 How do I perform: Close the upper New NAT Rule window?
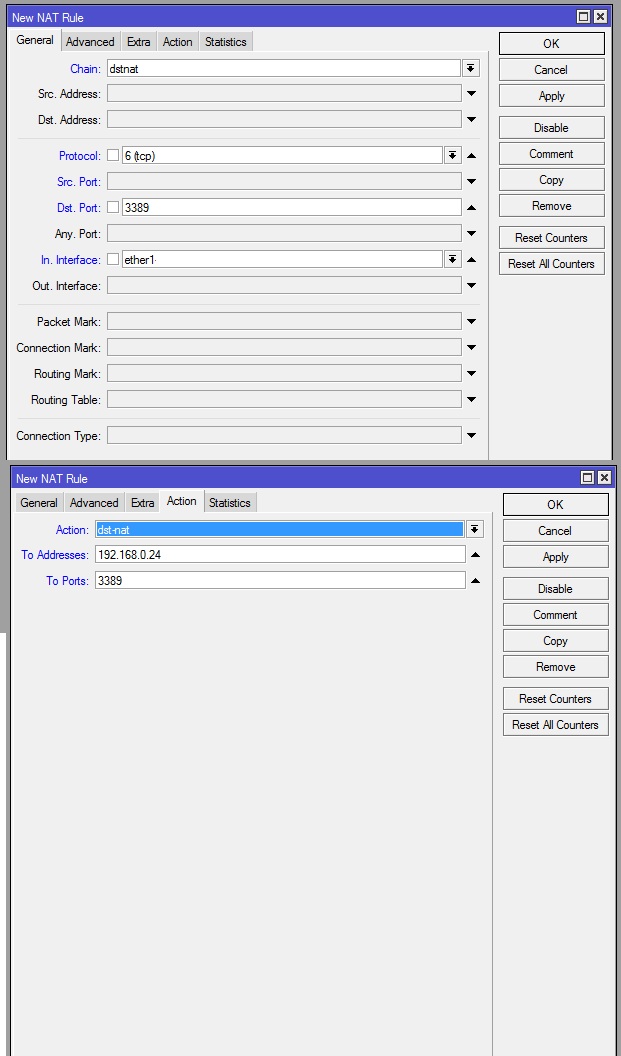click(x=600, y=17)
